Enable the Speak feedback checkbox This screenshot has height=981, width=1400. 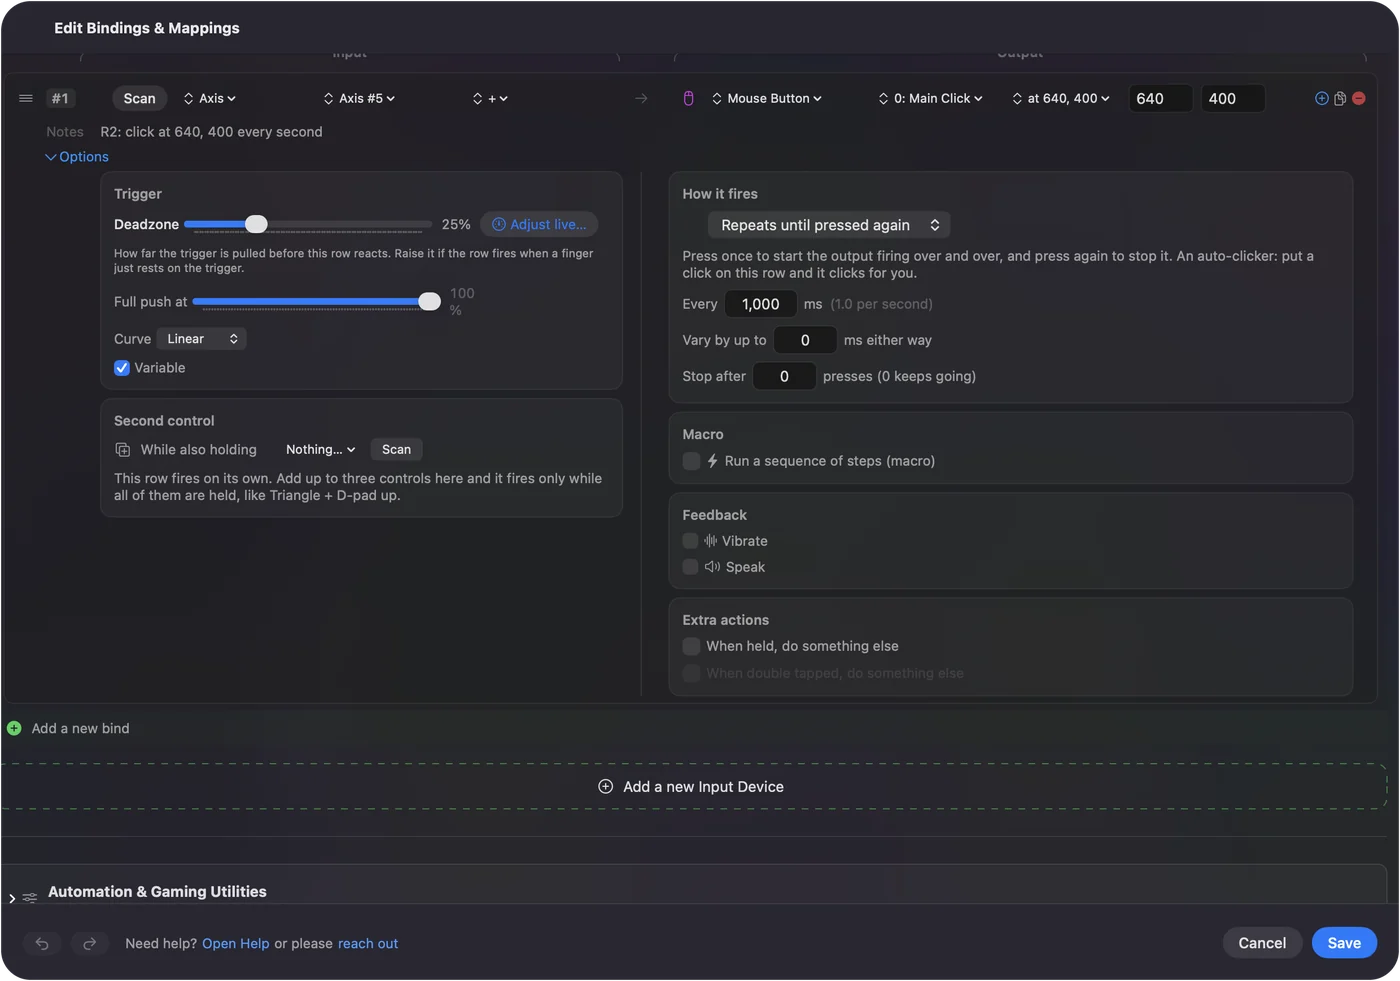click(x=690, y=567)
